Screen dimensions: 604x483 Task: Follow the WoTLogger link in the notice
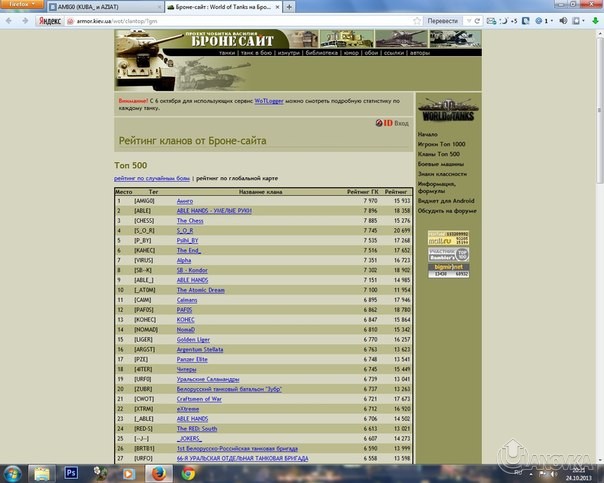point(269,101)
